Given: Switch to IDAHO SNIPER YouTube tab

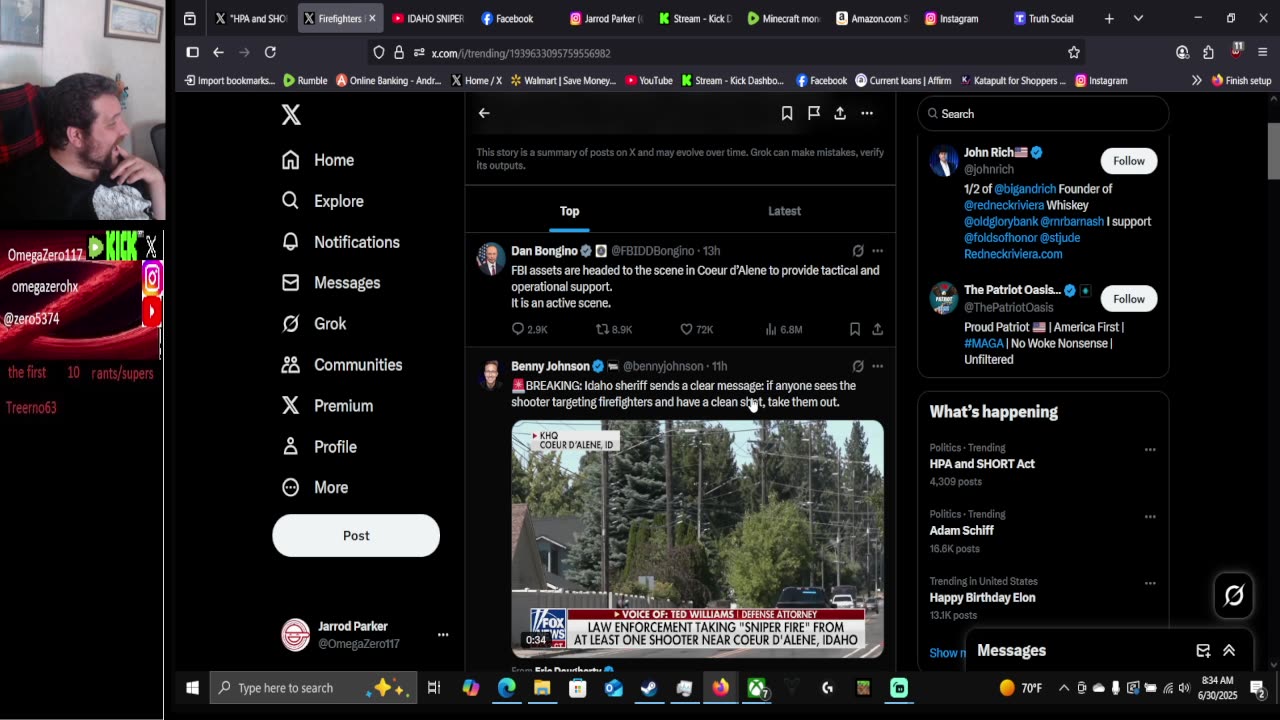Looking at the screenshot, I should click(x=428, y=18).
